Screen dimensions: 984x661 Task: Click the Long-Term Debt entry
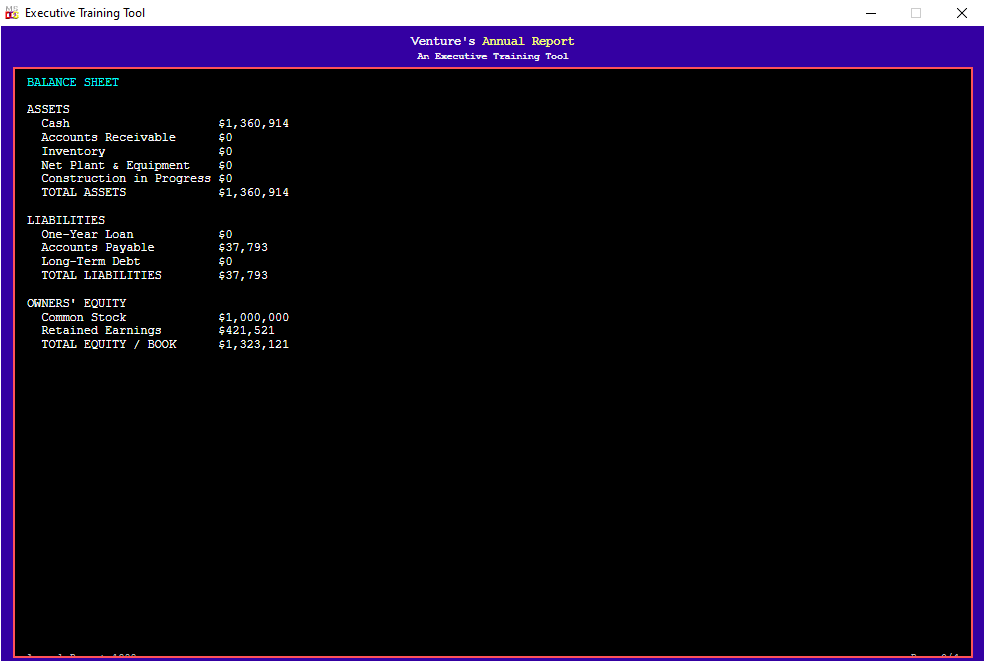[x=136, y=261]
